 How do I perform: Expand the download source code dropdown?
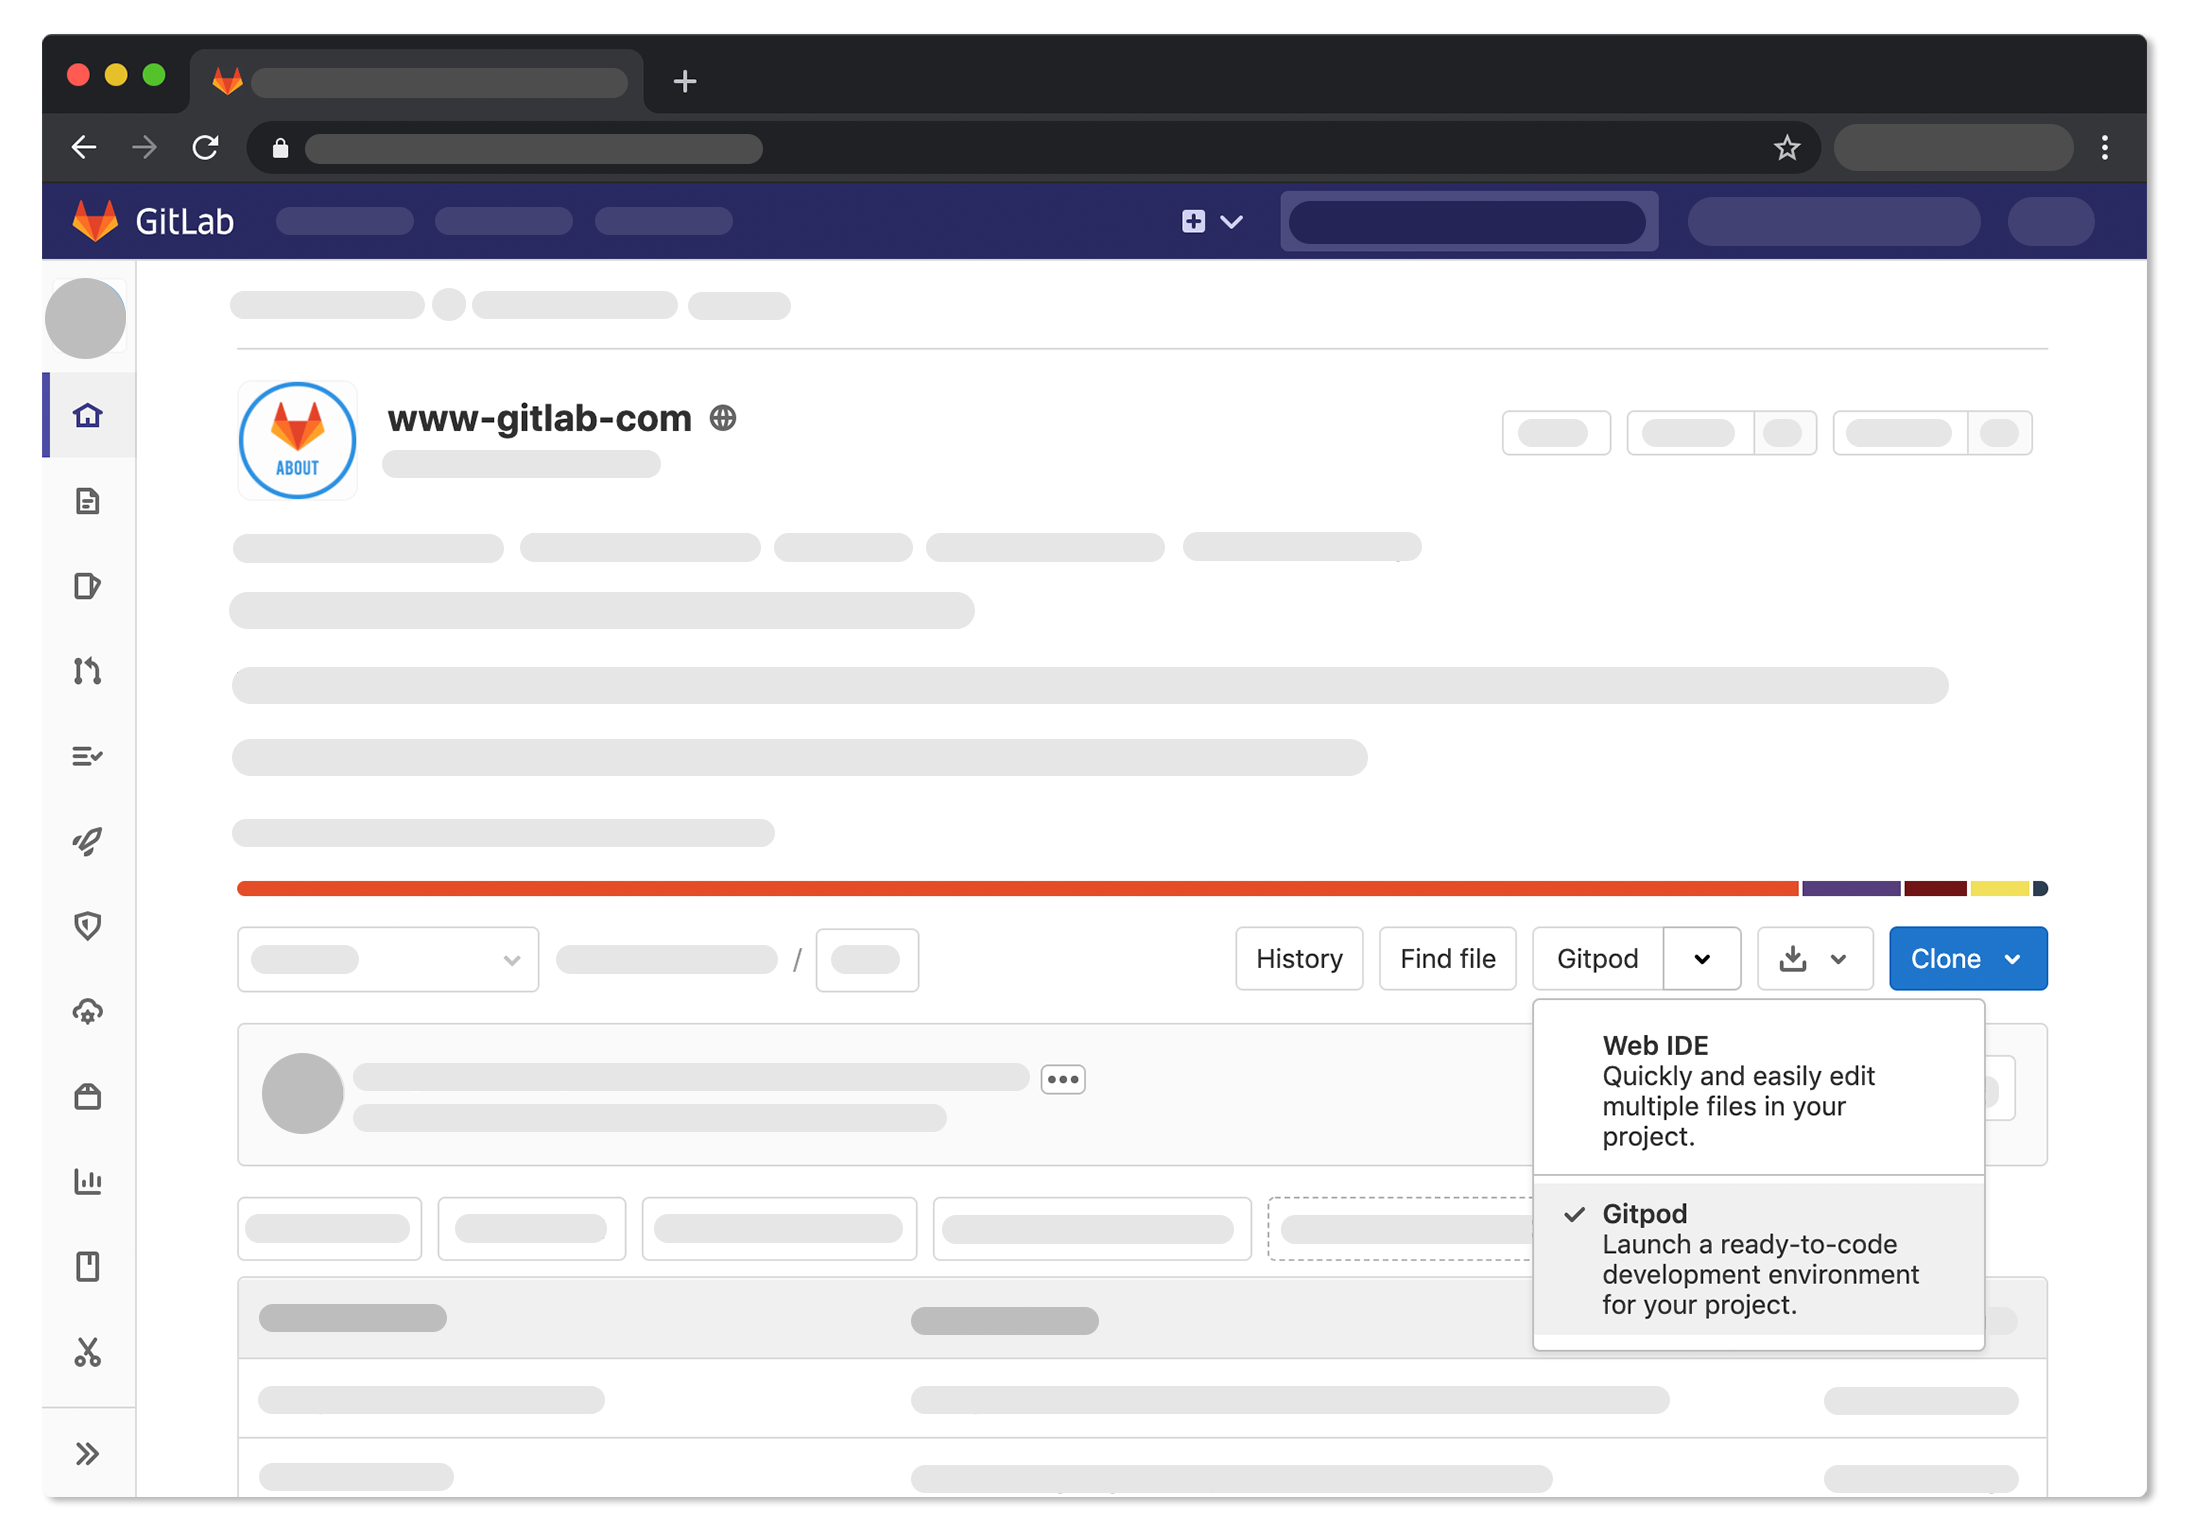[1814, 959]
